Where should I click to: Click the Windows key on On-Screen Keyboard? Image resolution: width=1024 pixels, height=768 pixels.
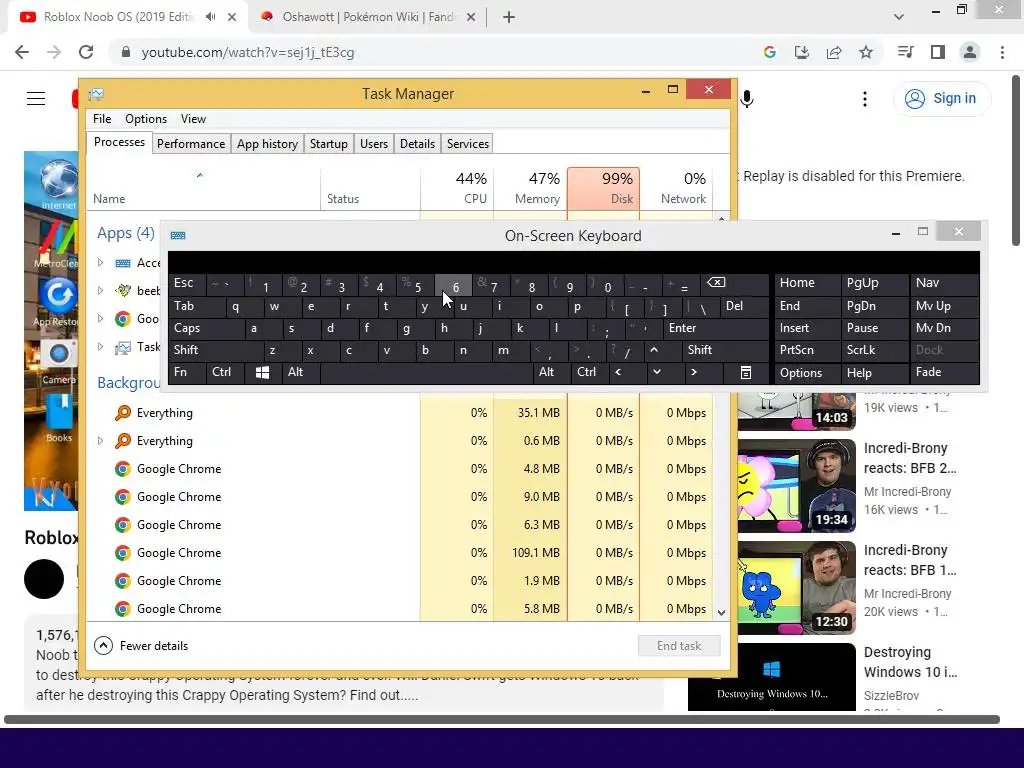pos(263,372)
